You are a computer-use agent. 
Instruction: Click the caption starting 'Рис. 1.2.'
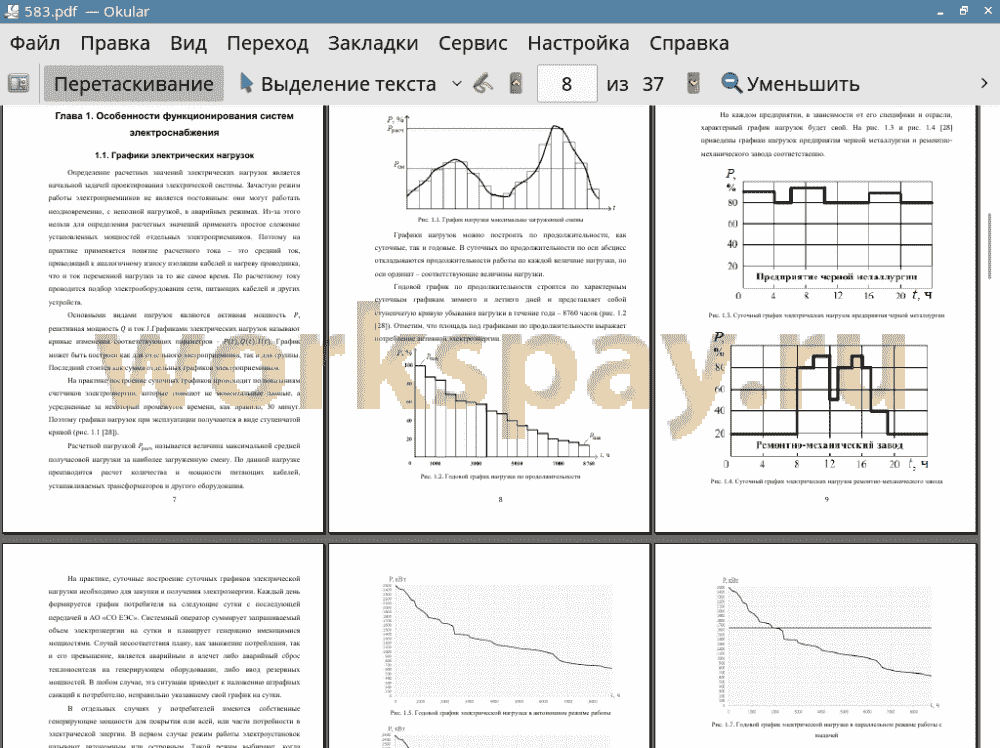(x=500, y=476)
